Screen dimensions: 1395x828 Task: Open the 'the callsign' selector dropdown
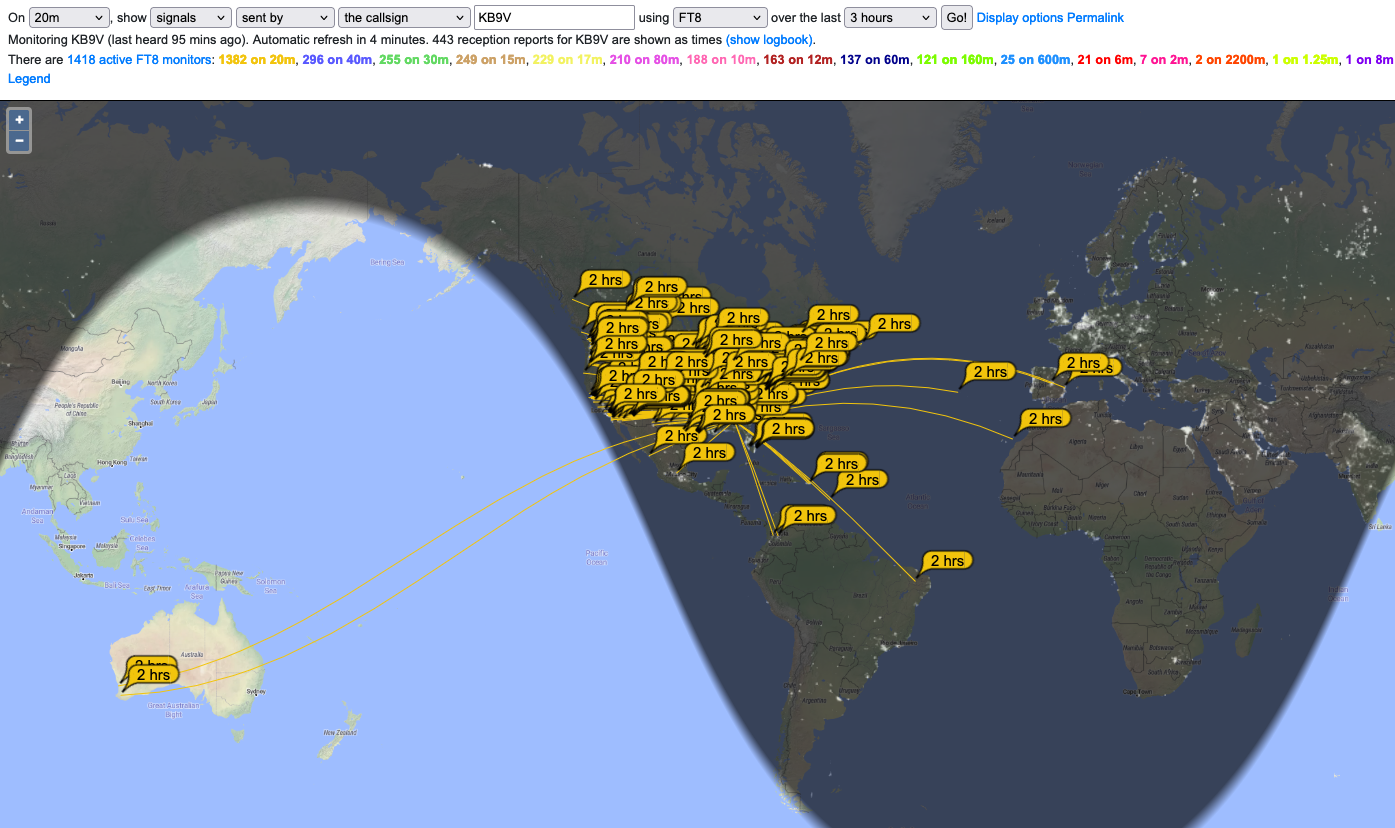(404, 18)
